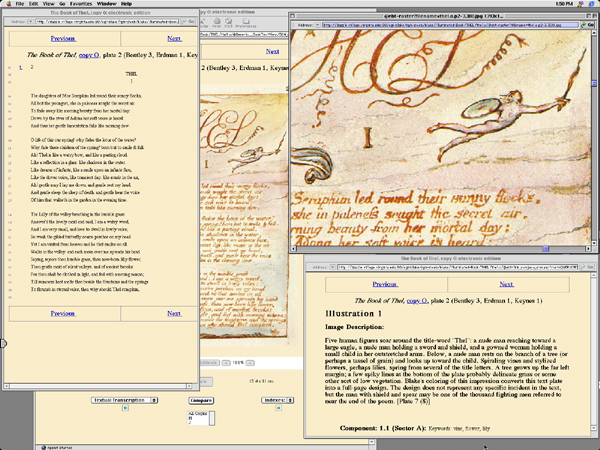Click Go button in Illustration description window

click(x=587, y=267)
